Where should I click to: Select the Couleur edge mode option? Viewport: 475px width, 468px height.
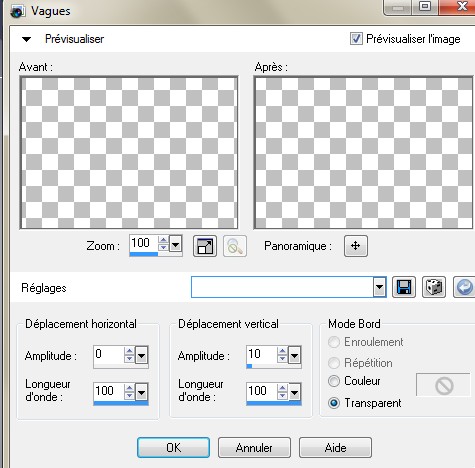point(334,381)
